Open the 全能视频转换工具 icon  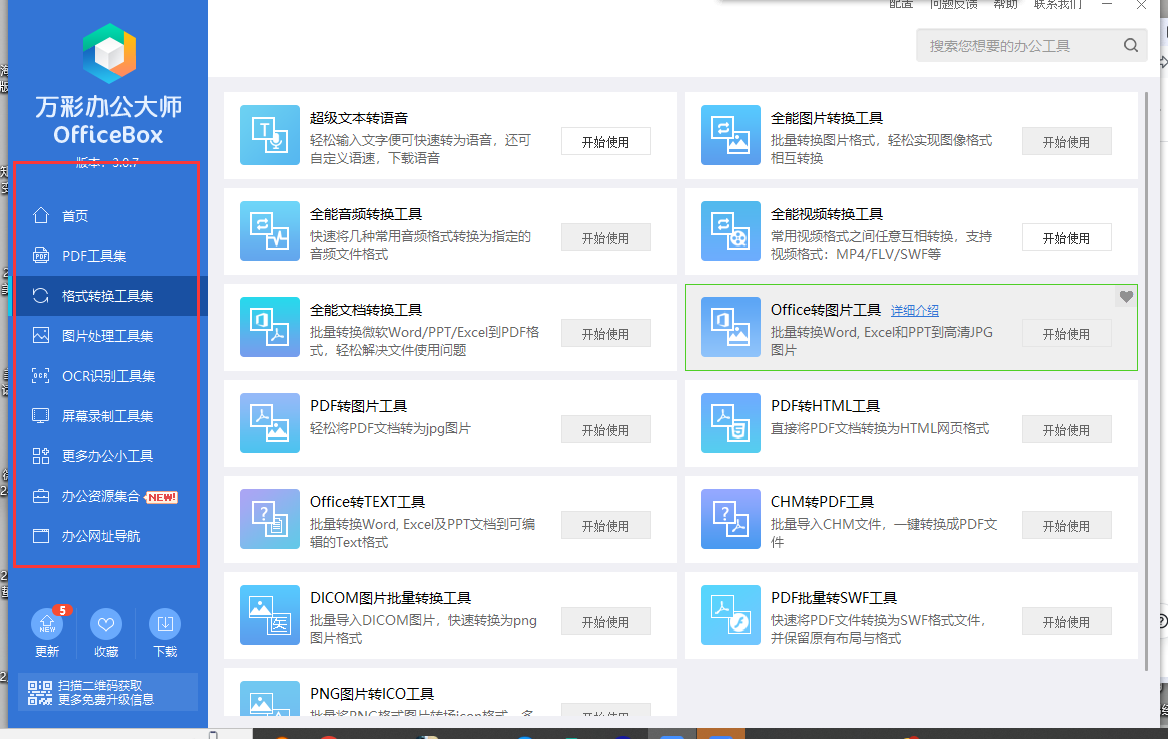(x=731, y=231)
